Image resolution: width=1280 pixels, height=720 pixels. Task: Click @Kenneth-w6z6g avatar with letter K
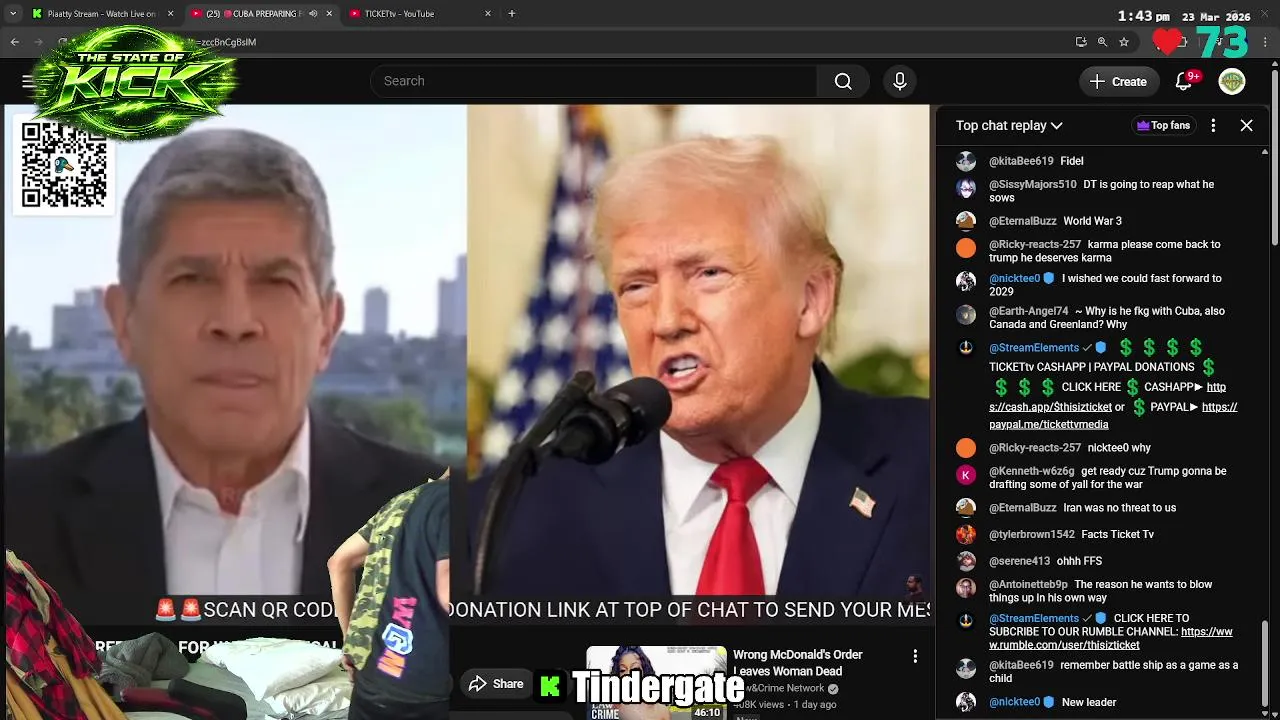point(966,474)
